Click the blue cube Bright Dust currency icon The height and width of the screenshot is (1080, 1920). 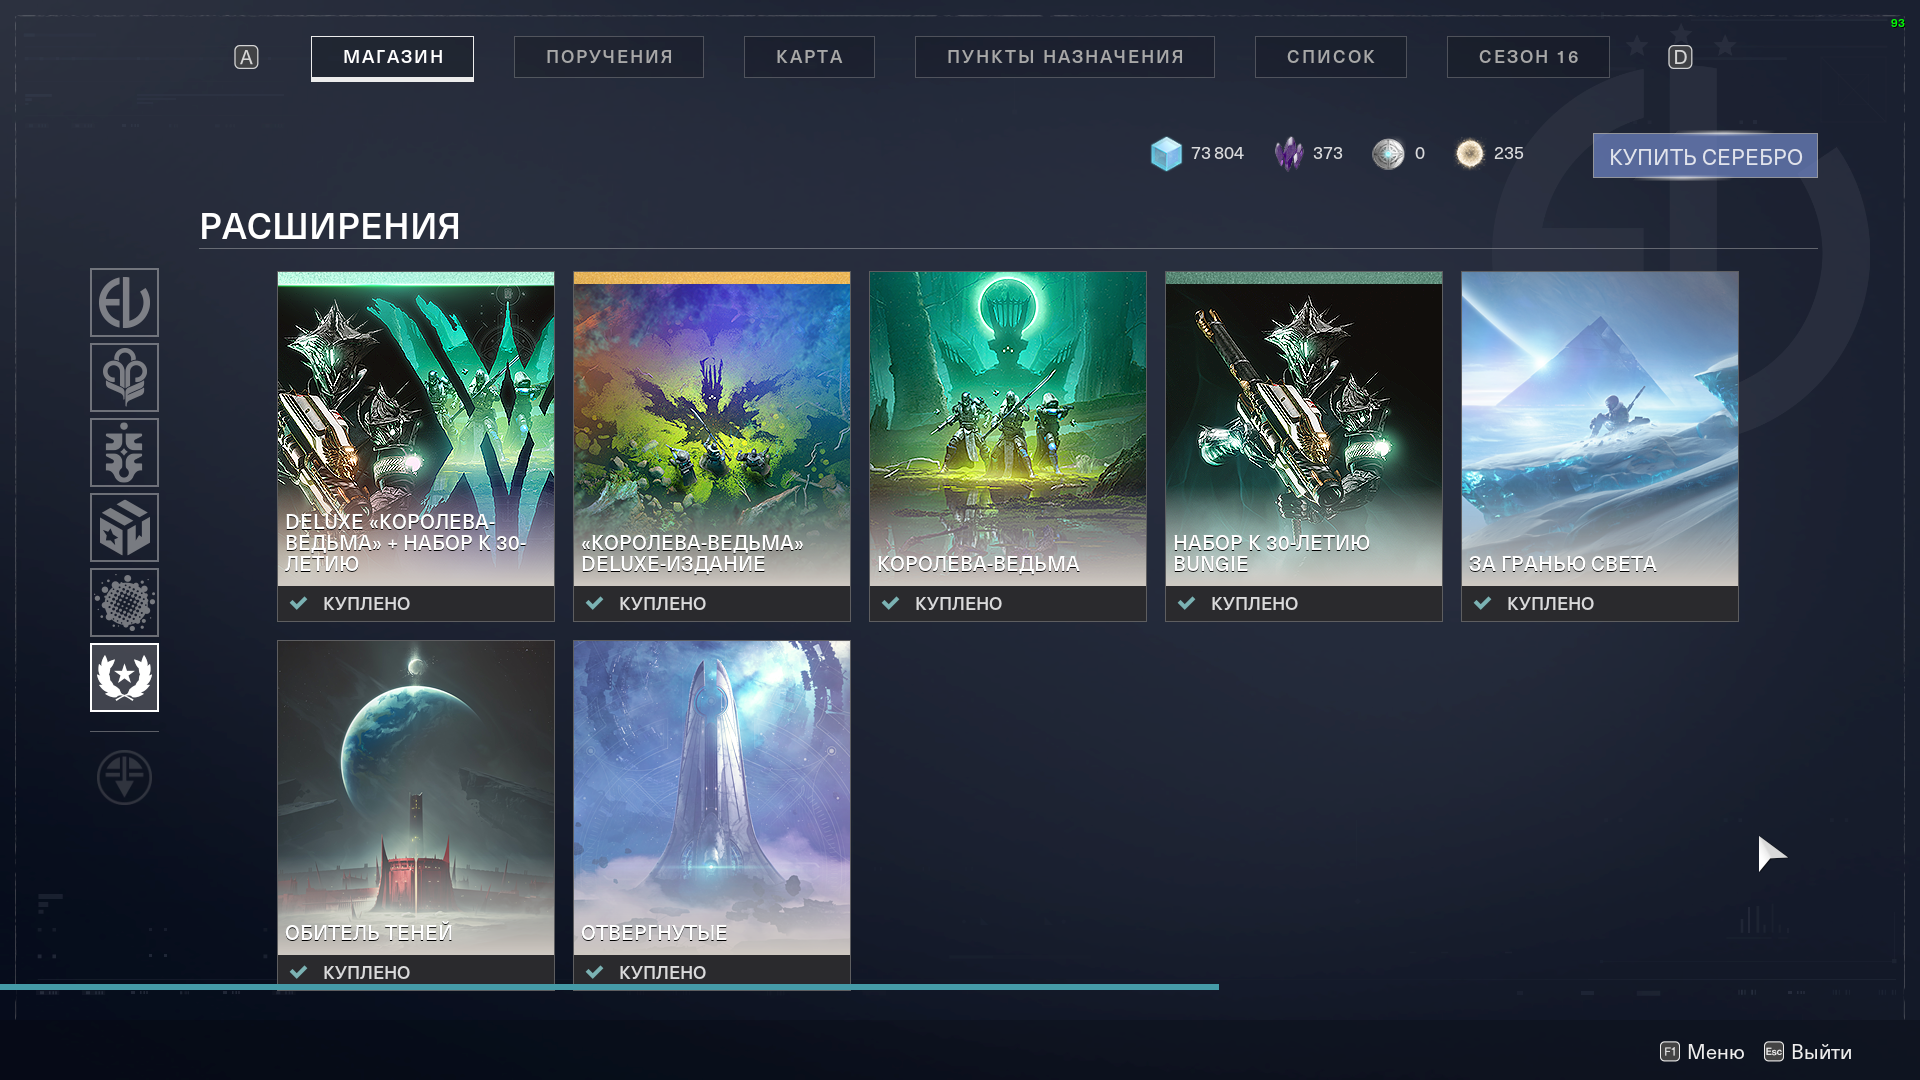[x=1164, y=152]
